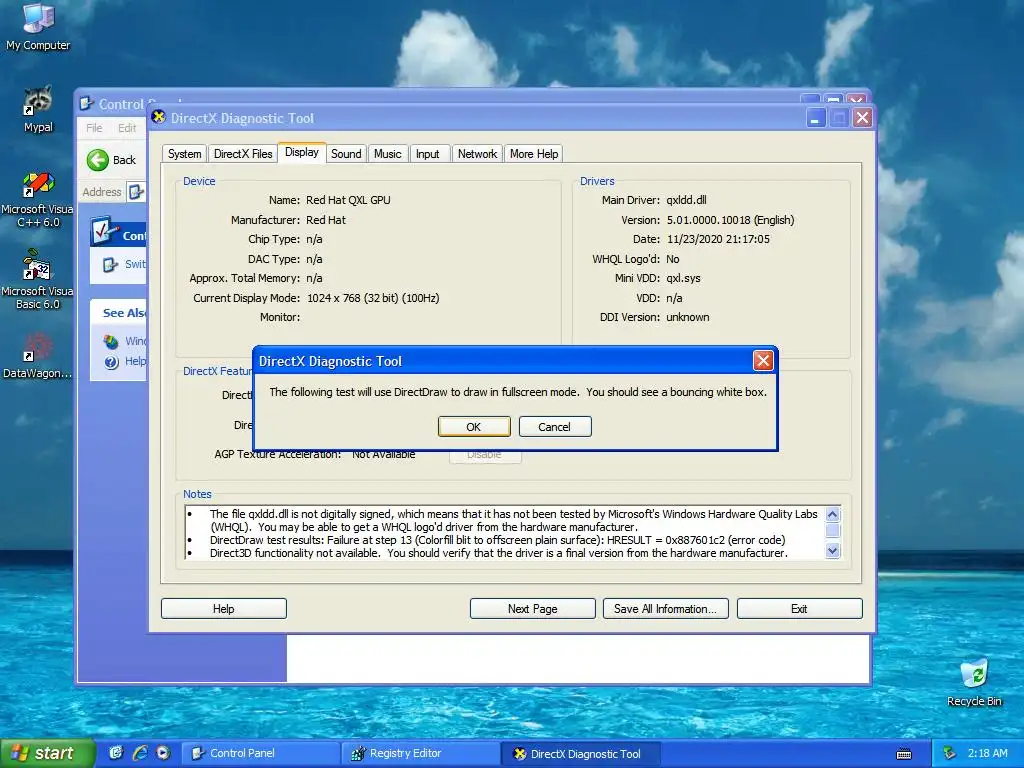Open DataWagon desktop shortcut
1024x768 pixels.
[37, 356]
